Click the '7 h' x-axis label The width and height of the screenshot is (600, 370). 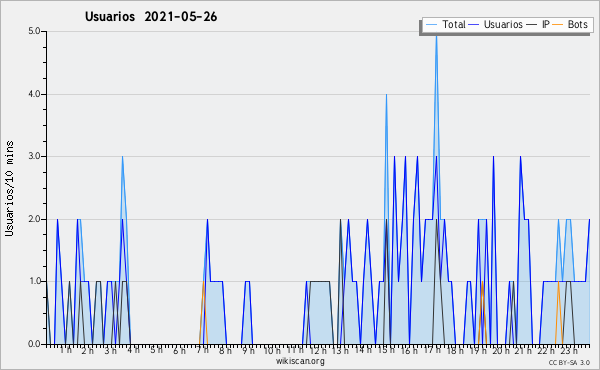202,350
